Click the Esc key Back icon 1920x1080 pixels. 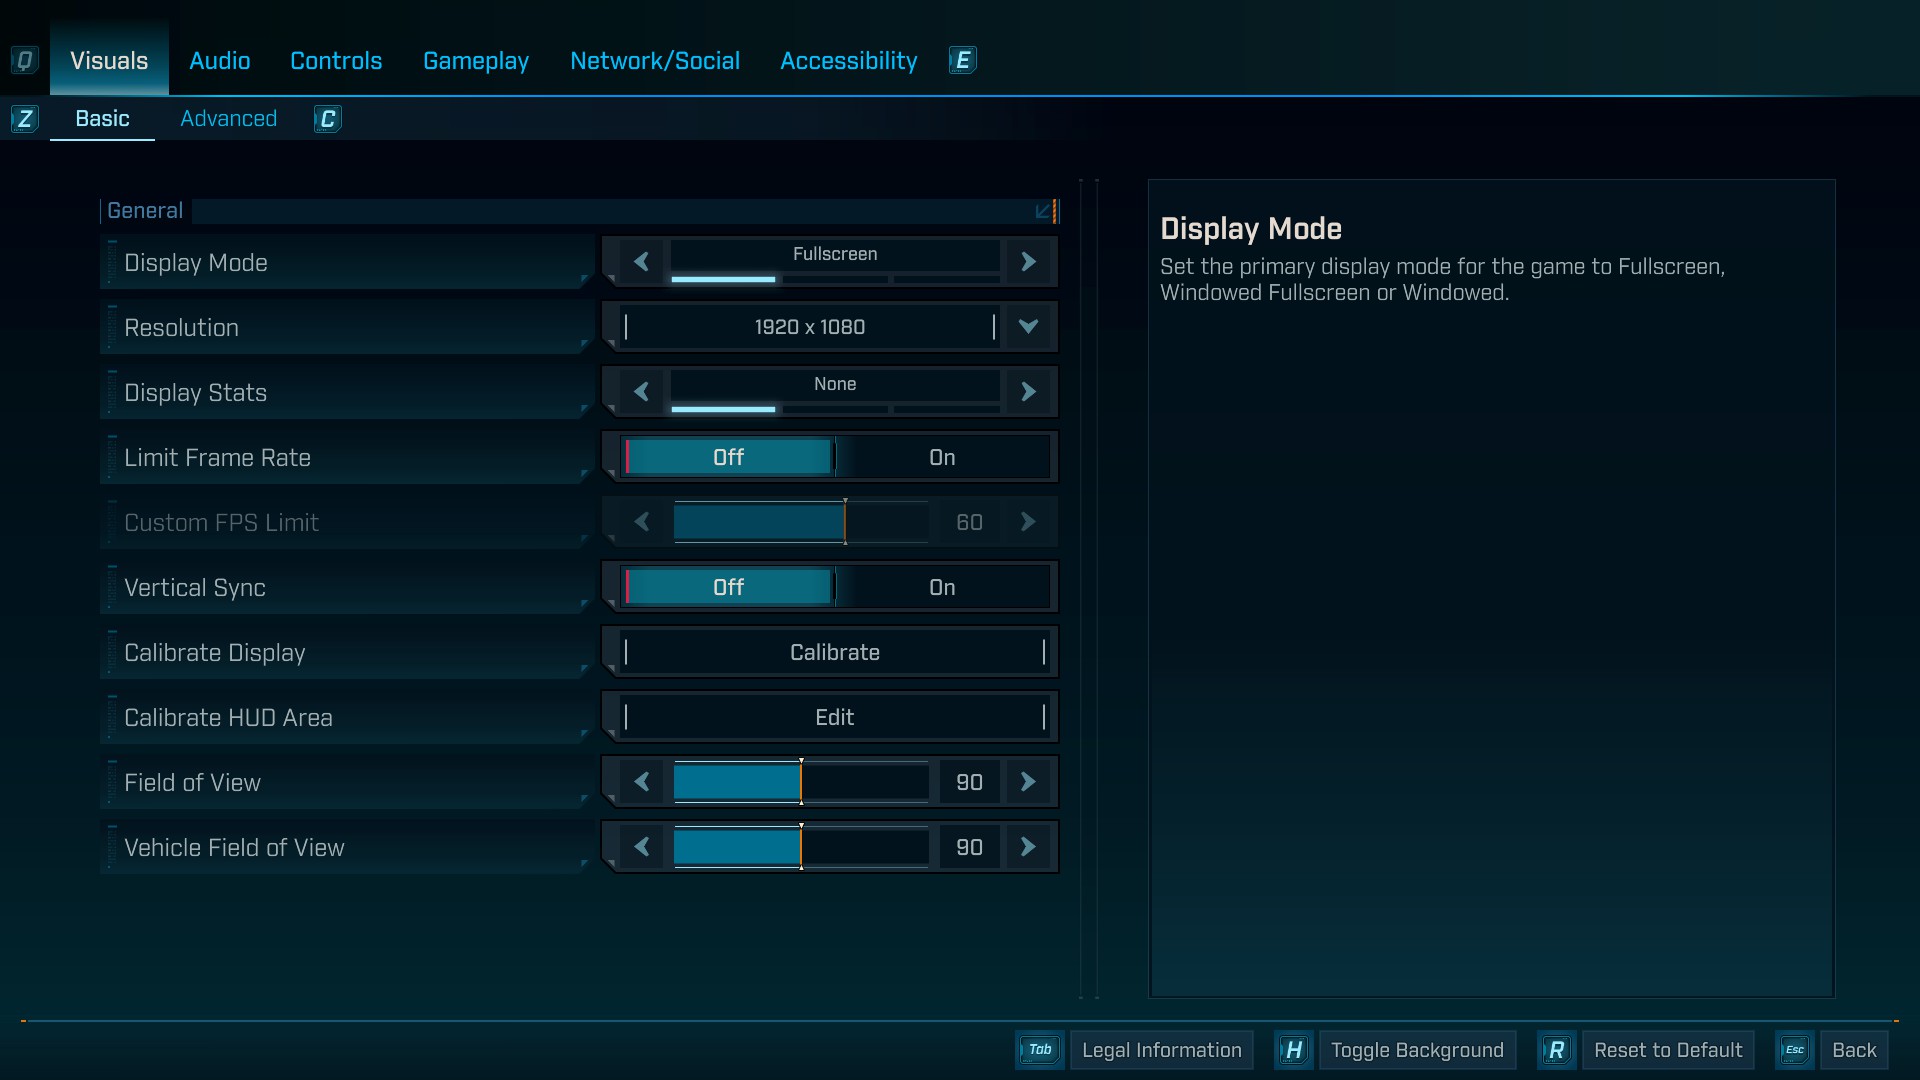pos(1794,1050)
